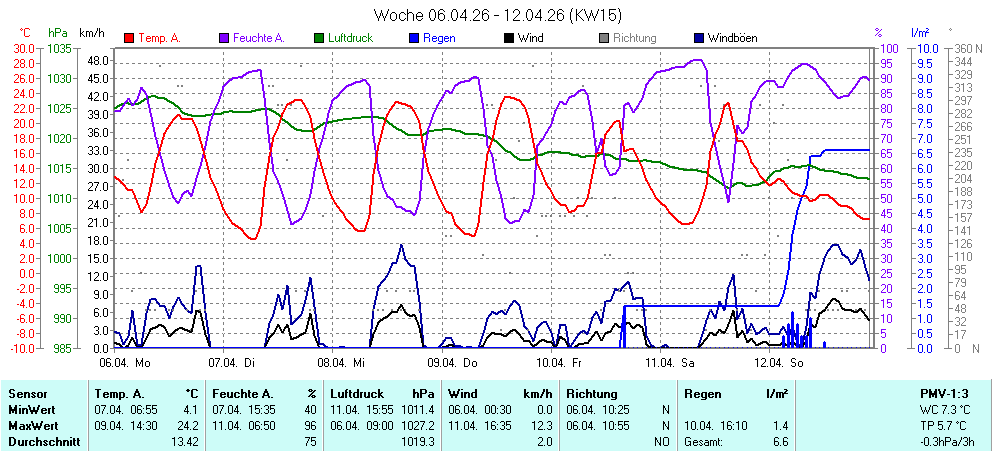This screenshot has width=992, height=451.
Task: Click the blue Regen legend swatch
Action: (x=414, y=39)
